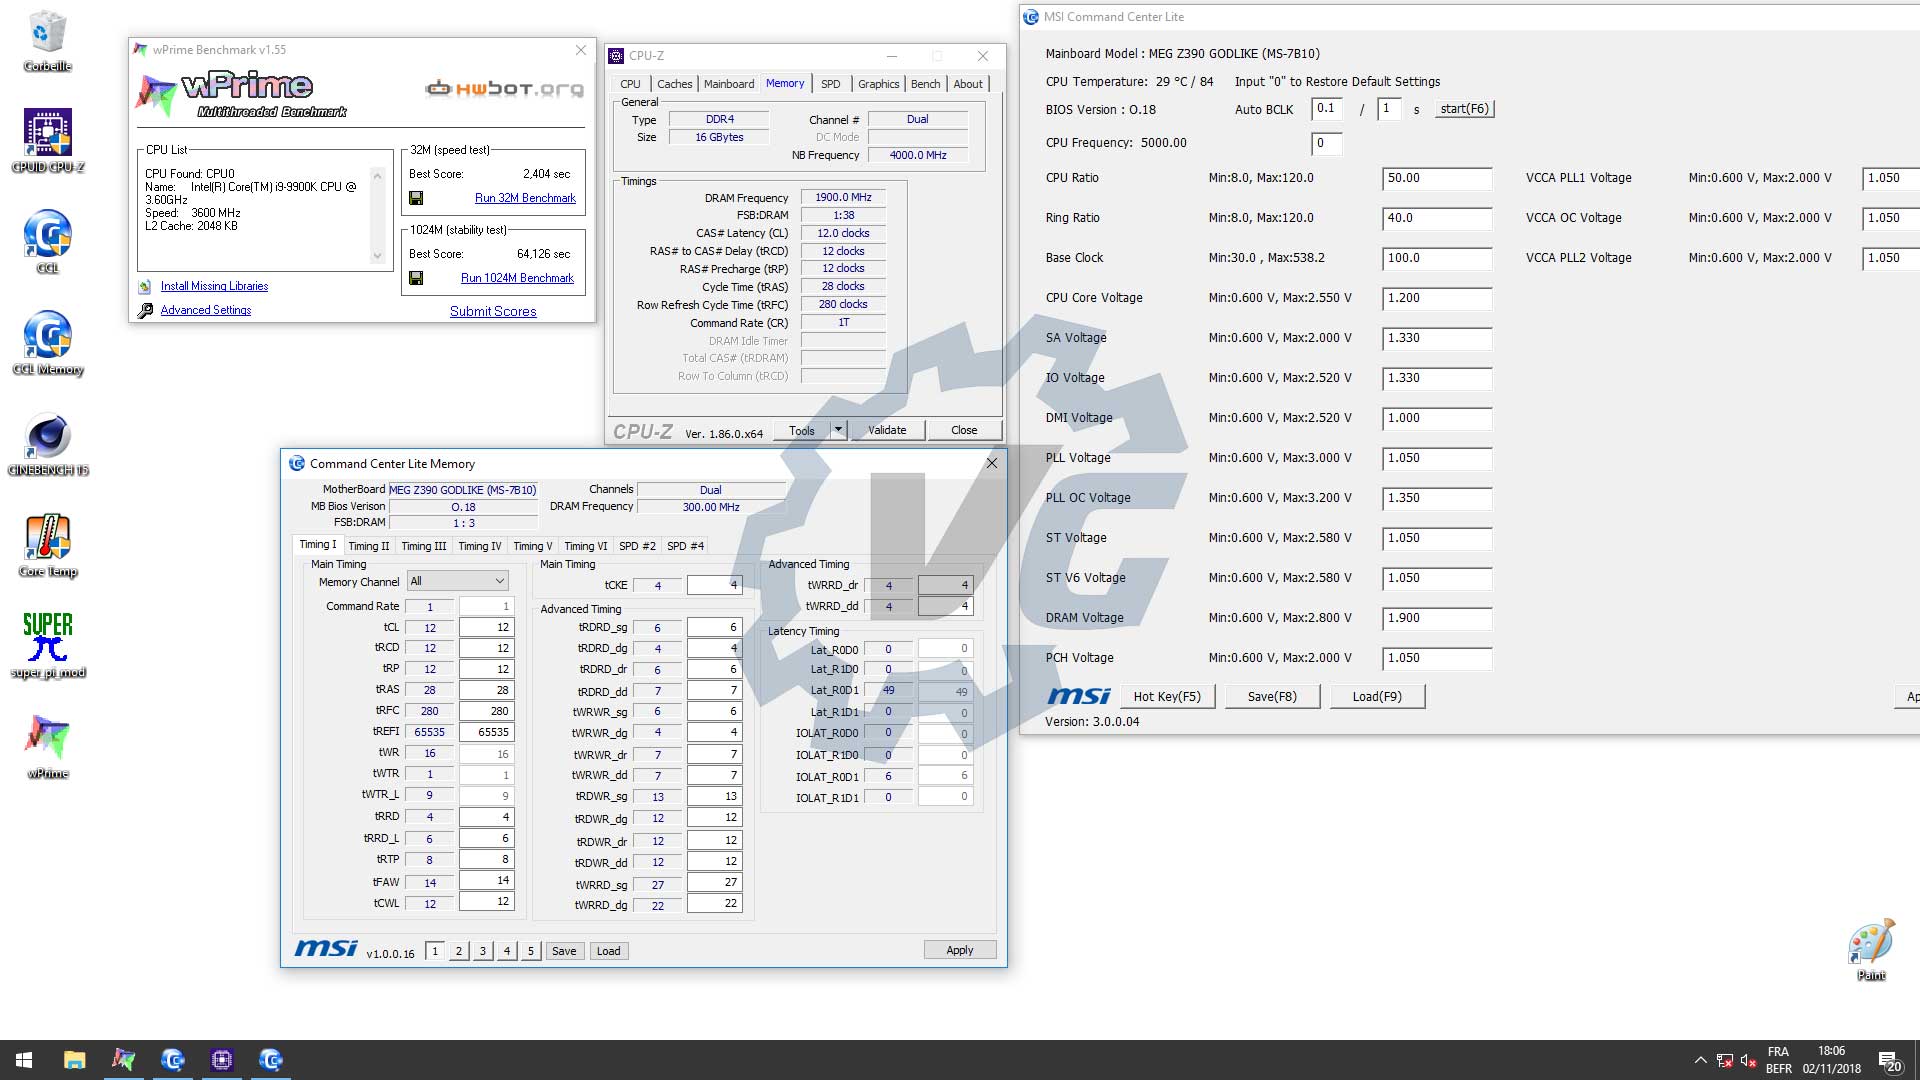The width and height of the screenshot is (1920, 1080).
Task: Select memory profile 1 button
Action: [435, 951]
